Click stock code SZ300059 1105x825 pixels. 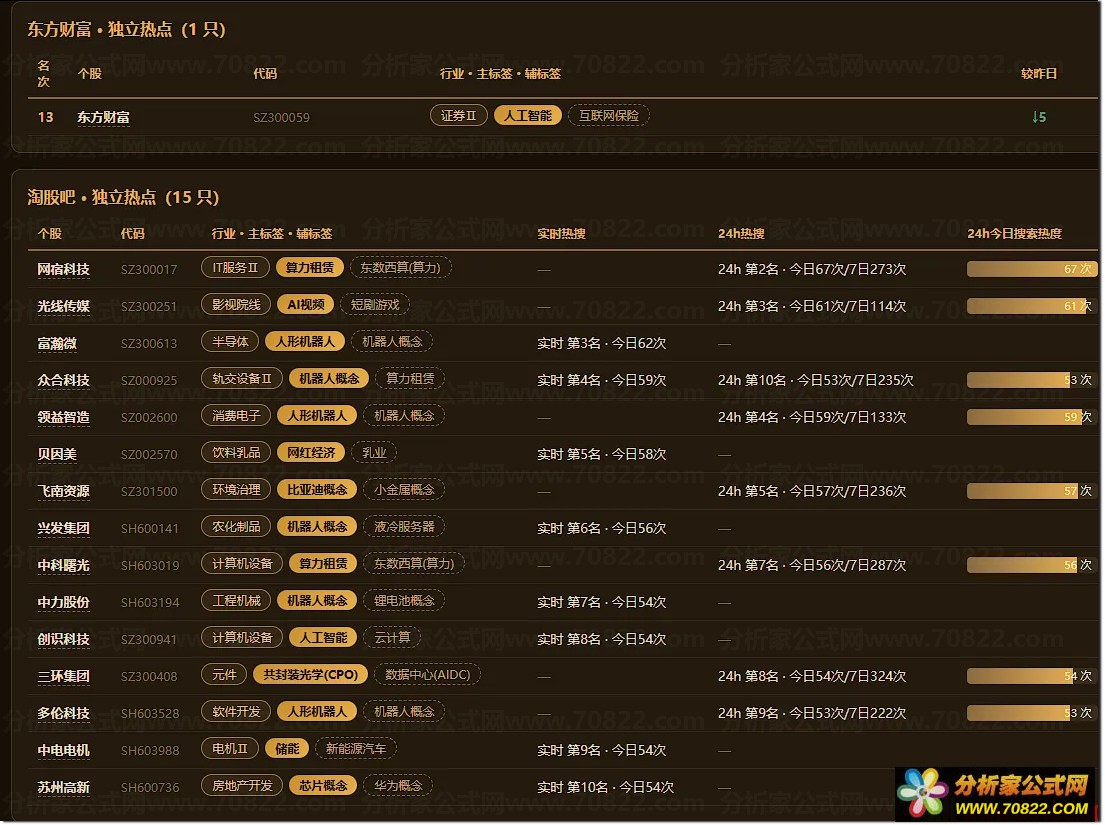click(281, 118)
